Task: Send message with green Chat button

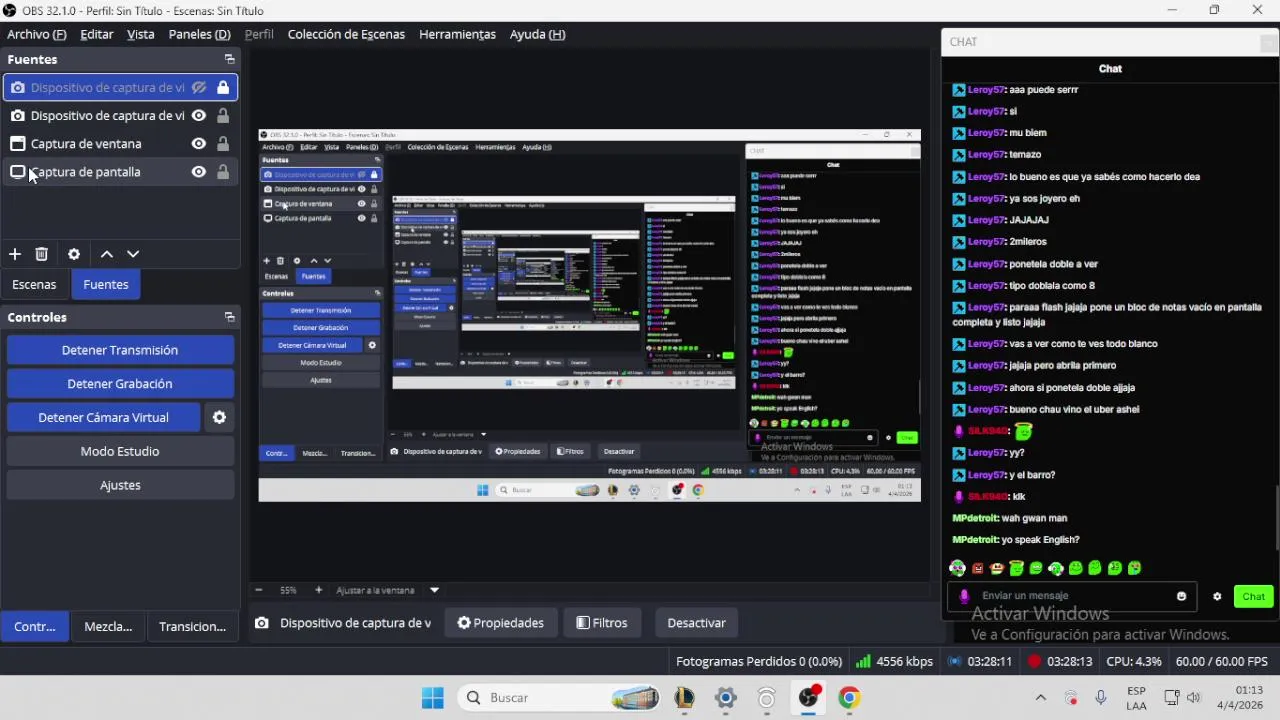Action: coord(1254,596)
